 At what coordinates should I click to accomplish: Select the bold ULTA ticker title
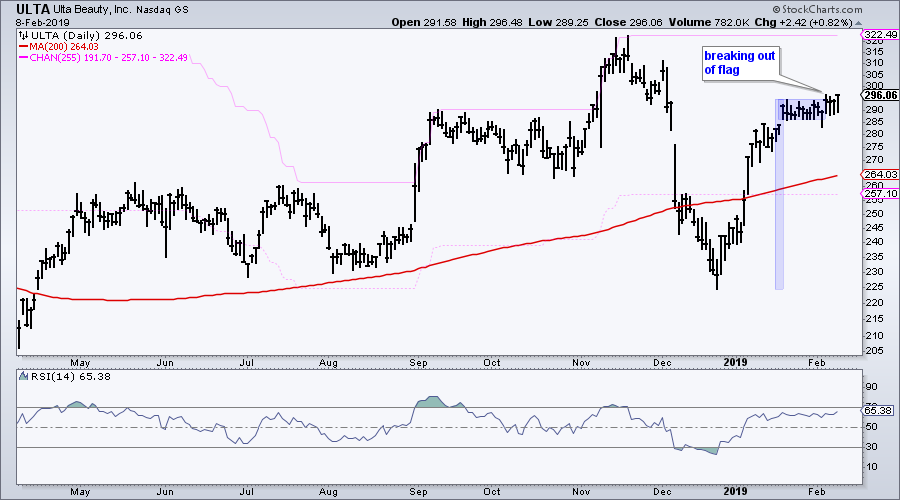coord(33,9)
